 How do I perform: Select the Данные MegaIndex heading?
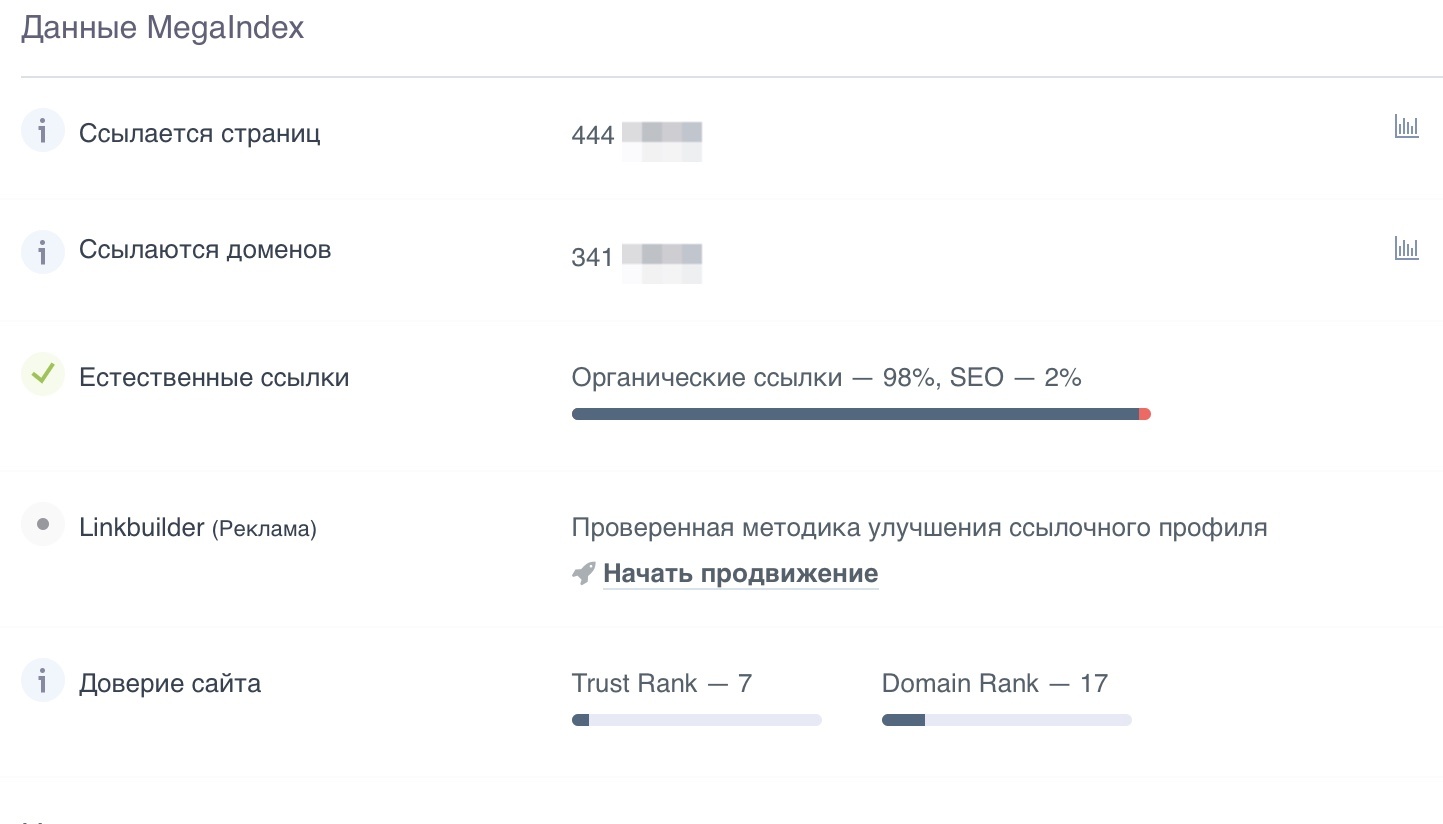click(162, 28)
